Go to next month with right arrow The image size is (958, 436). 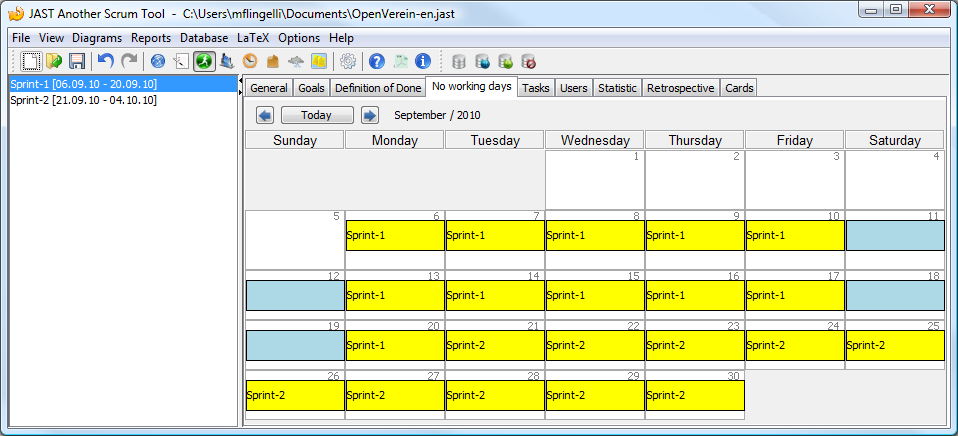(370, 115)
